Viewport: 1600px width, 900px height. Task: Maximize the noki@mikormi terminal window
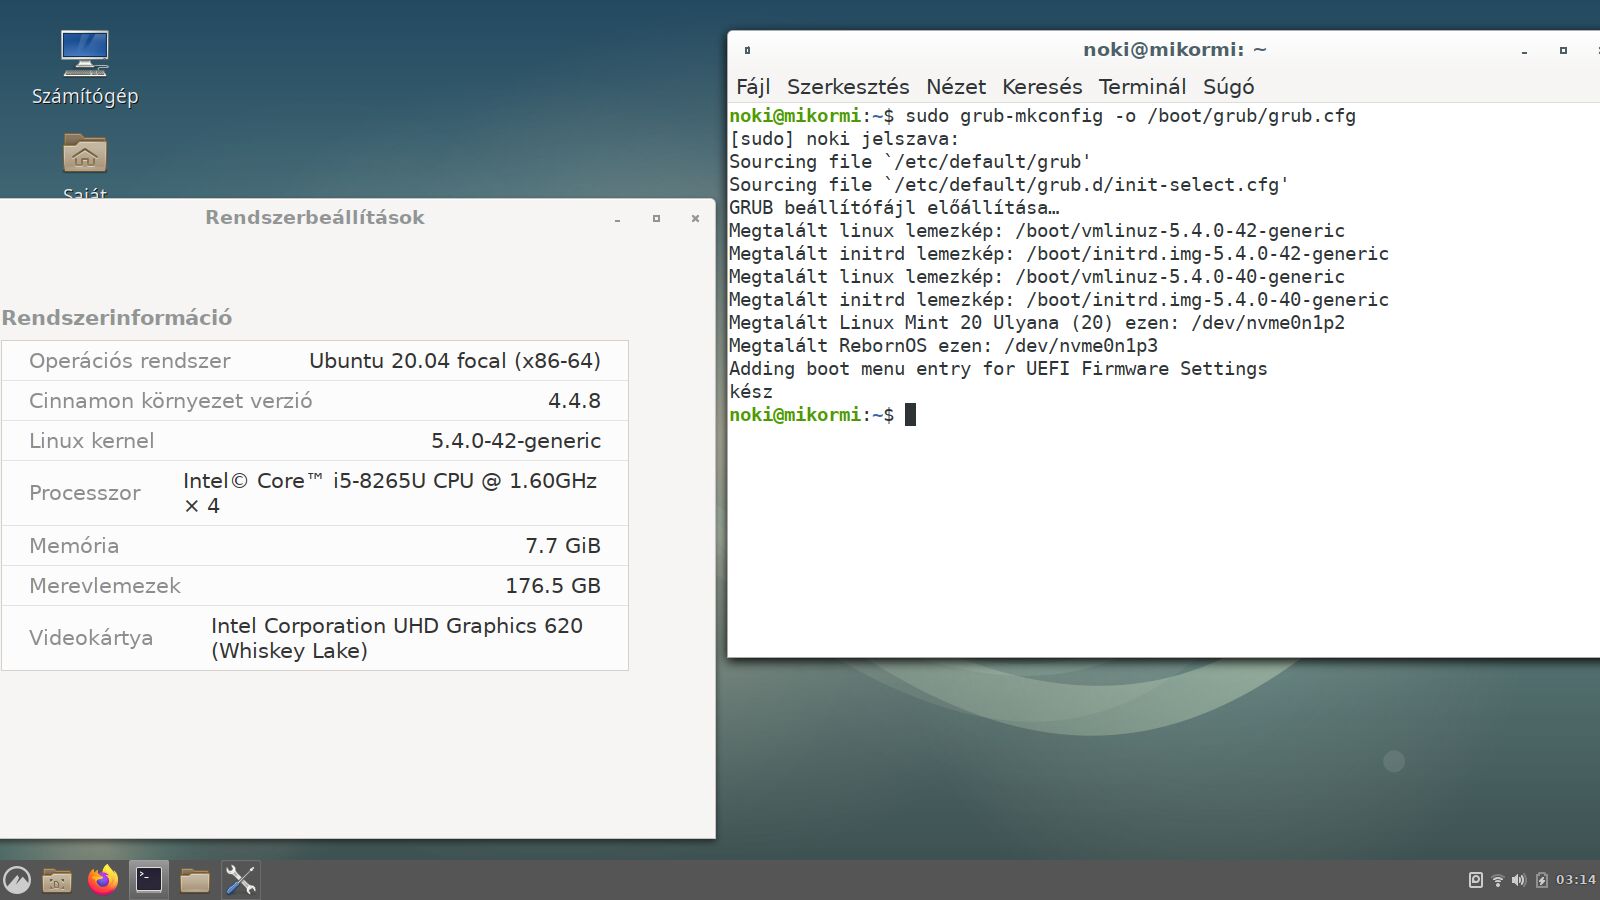1563,50
